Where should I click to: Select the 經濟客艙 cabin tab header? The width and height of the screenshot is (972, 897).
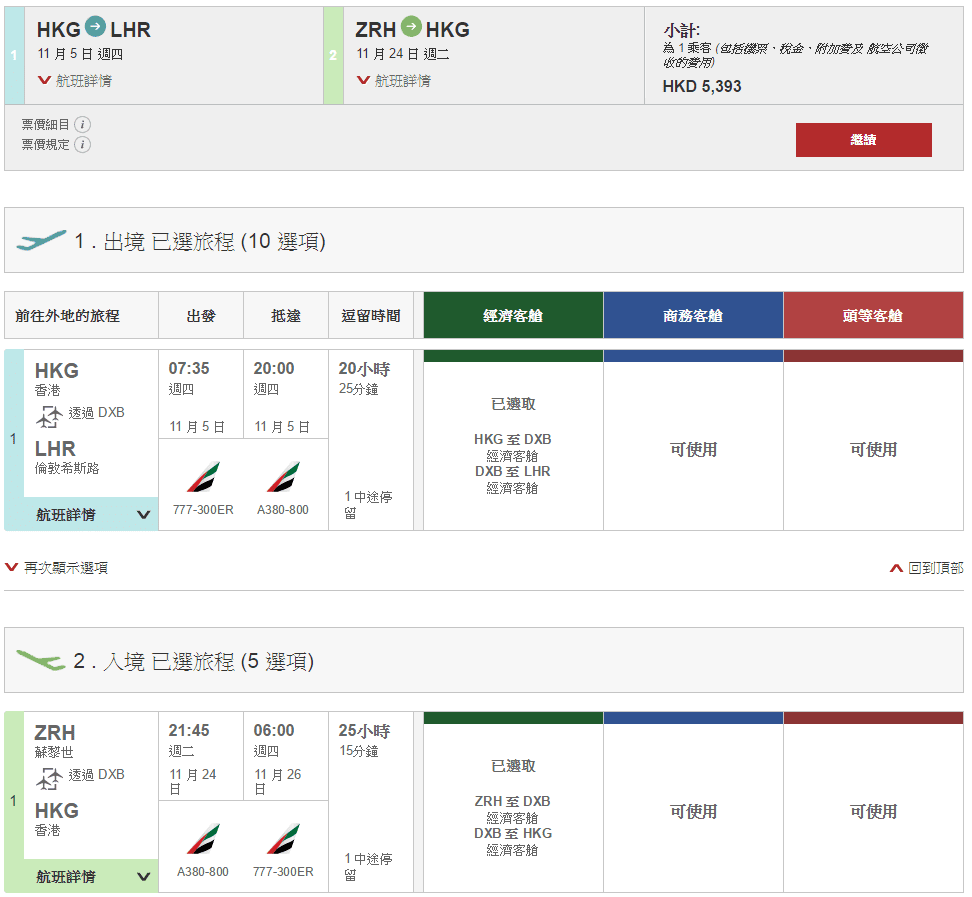(513, 316)
